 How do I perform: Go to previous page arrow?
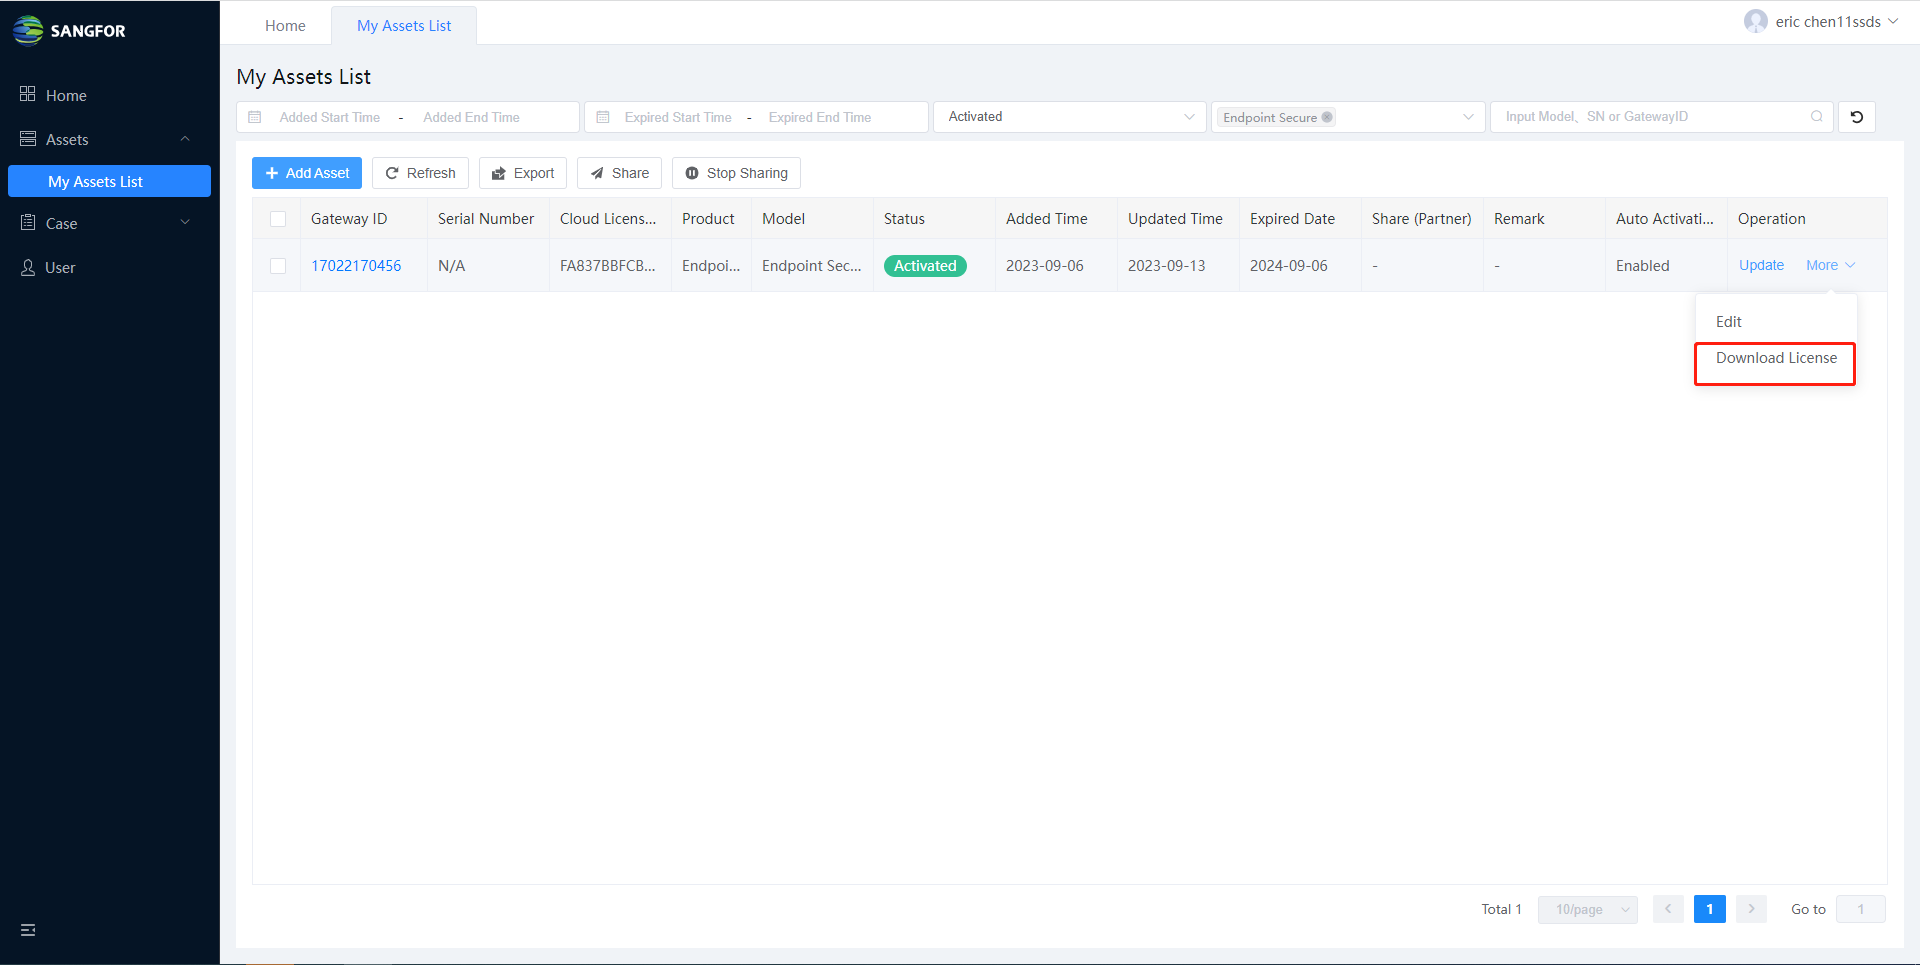[1668, 909]
